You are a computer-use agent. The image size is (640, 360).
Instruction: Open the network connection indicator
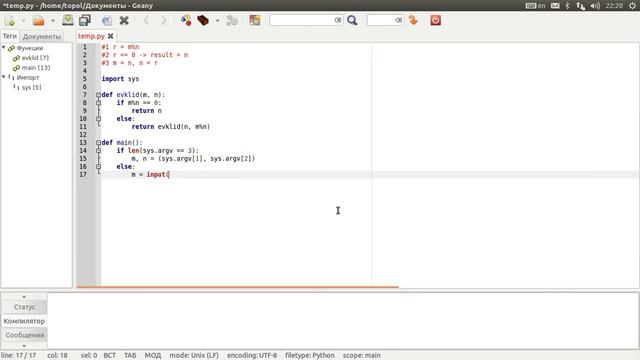[580, 6]
